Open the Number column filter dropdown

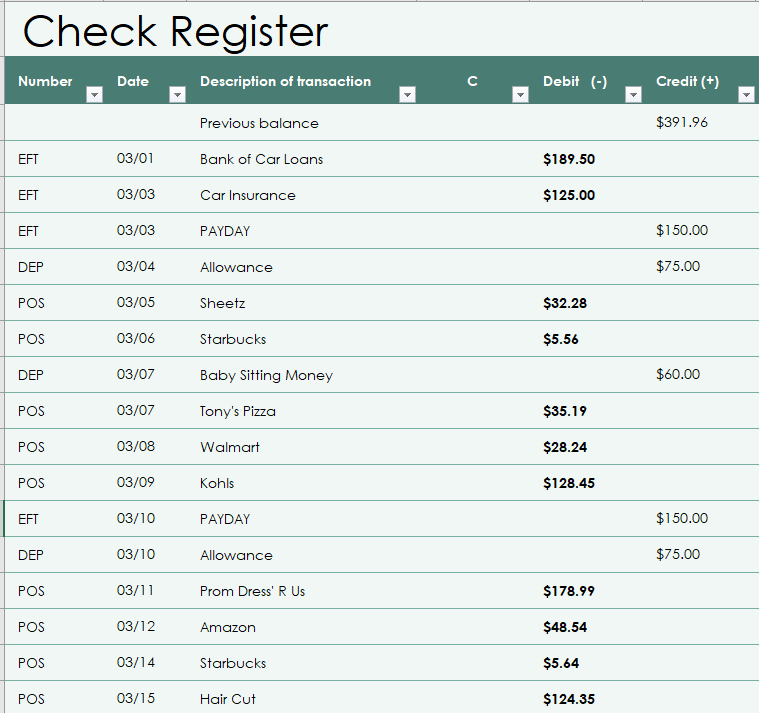pos(94,94)
